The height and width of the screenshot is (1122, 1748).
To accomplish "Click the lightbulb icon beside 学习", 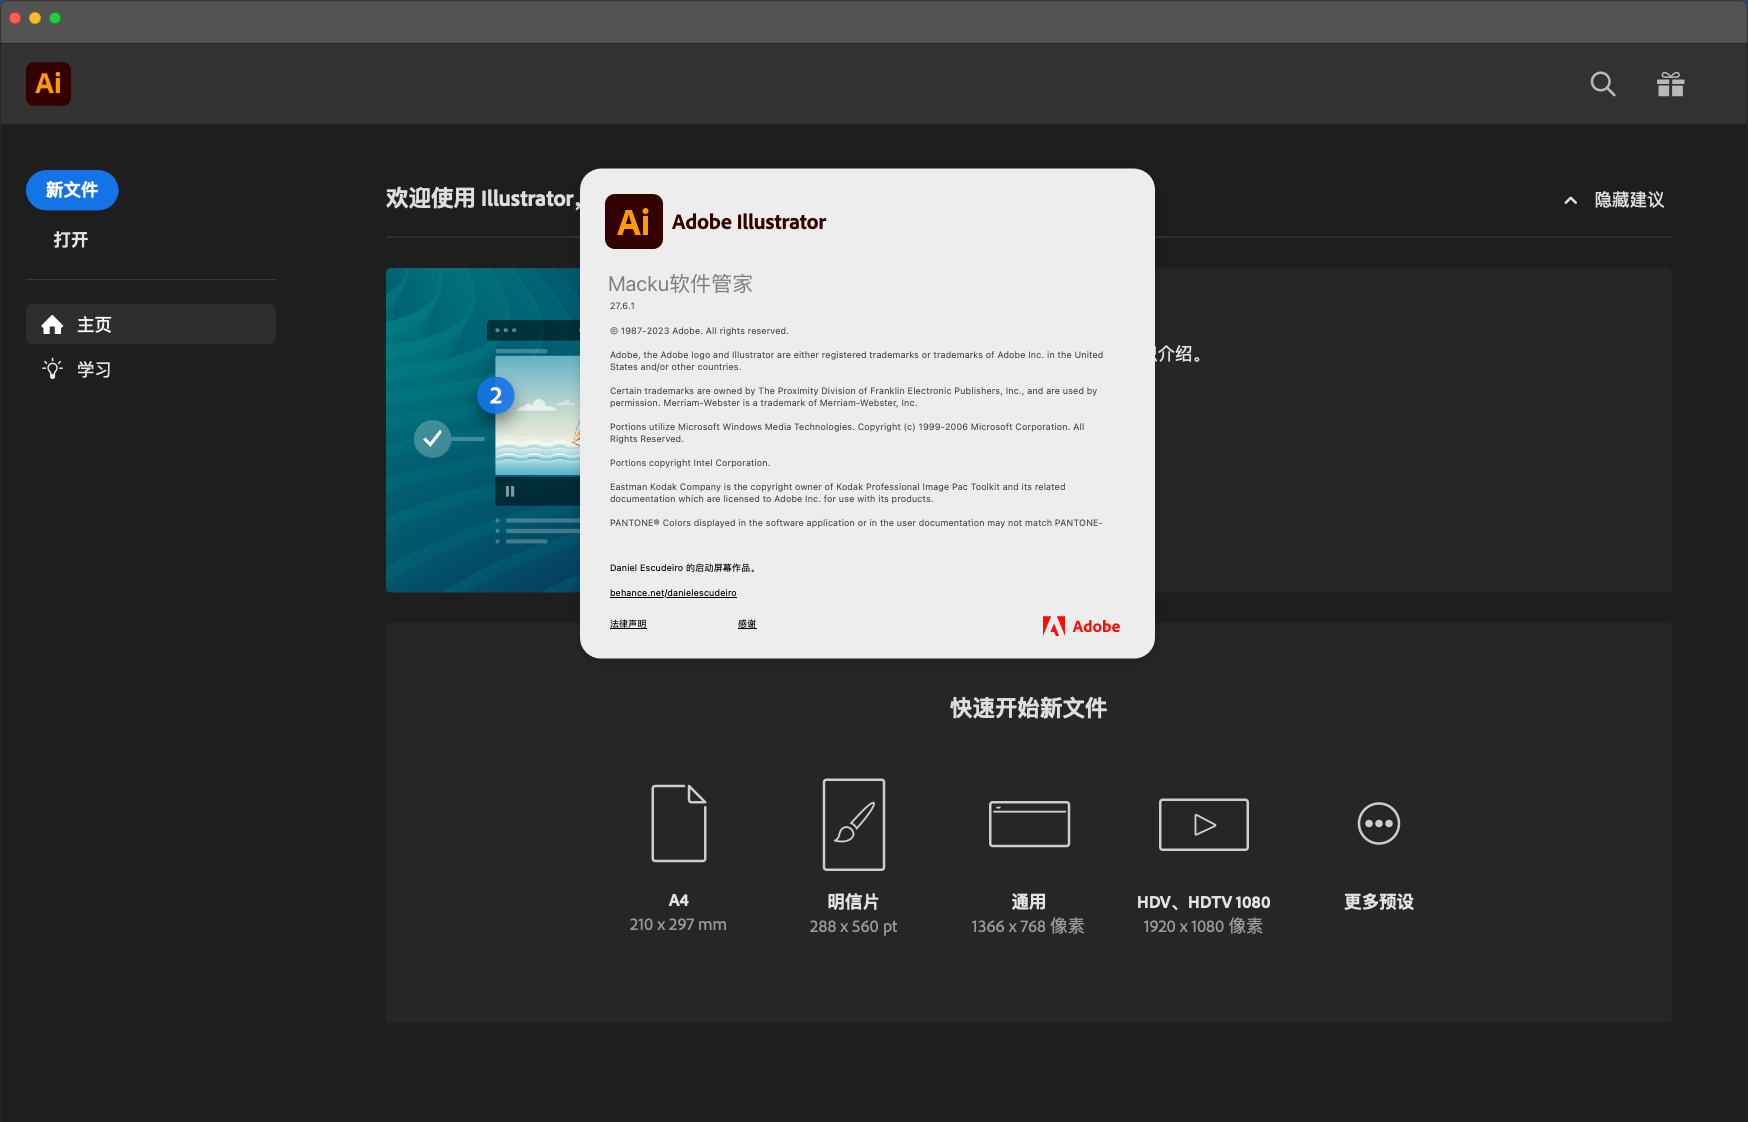I will [x=52, y=369].
